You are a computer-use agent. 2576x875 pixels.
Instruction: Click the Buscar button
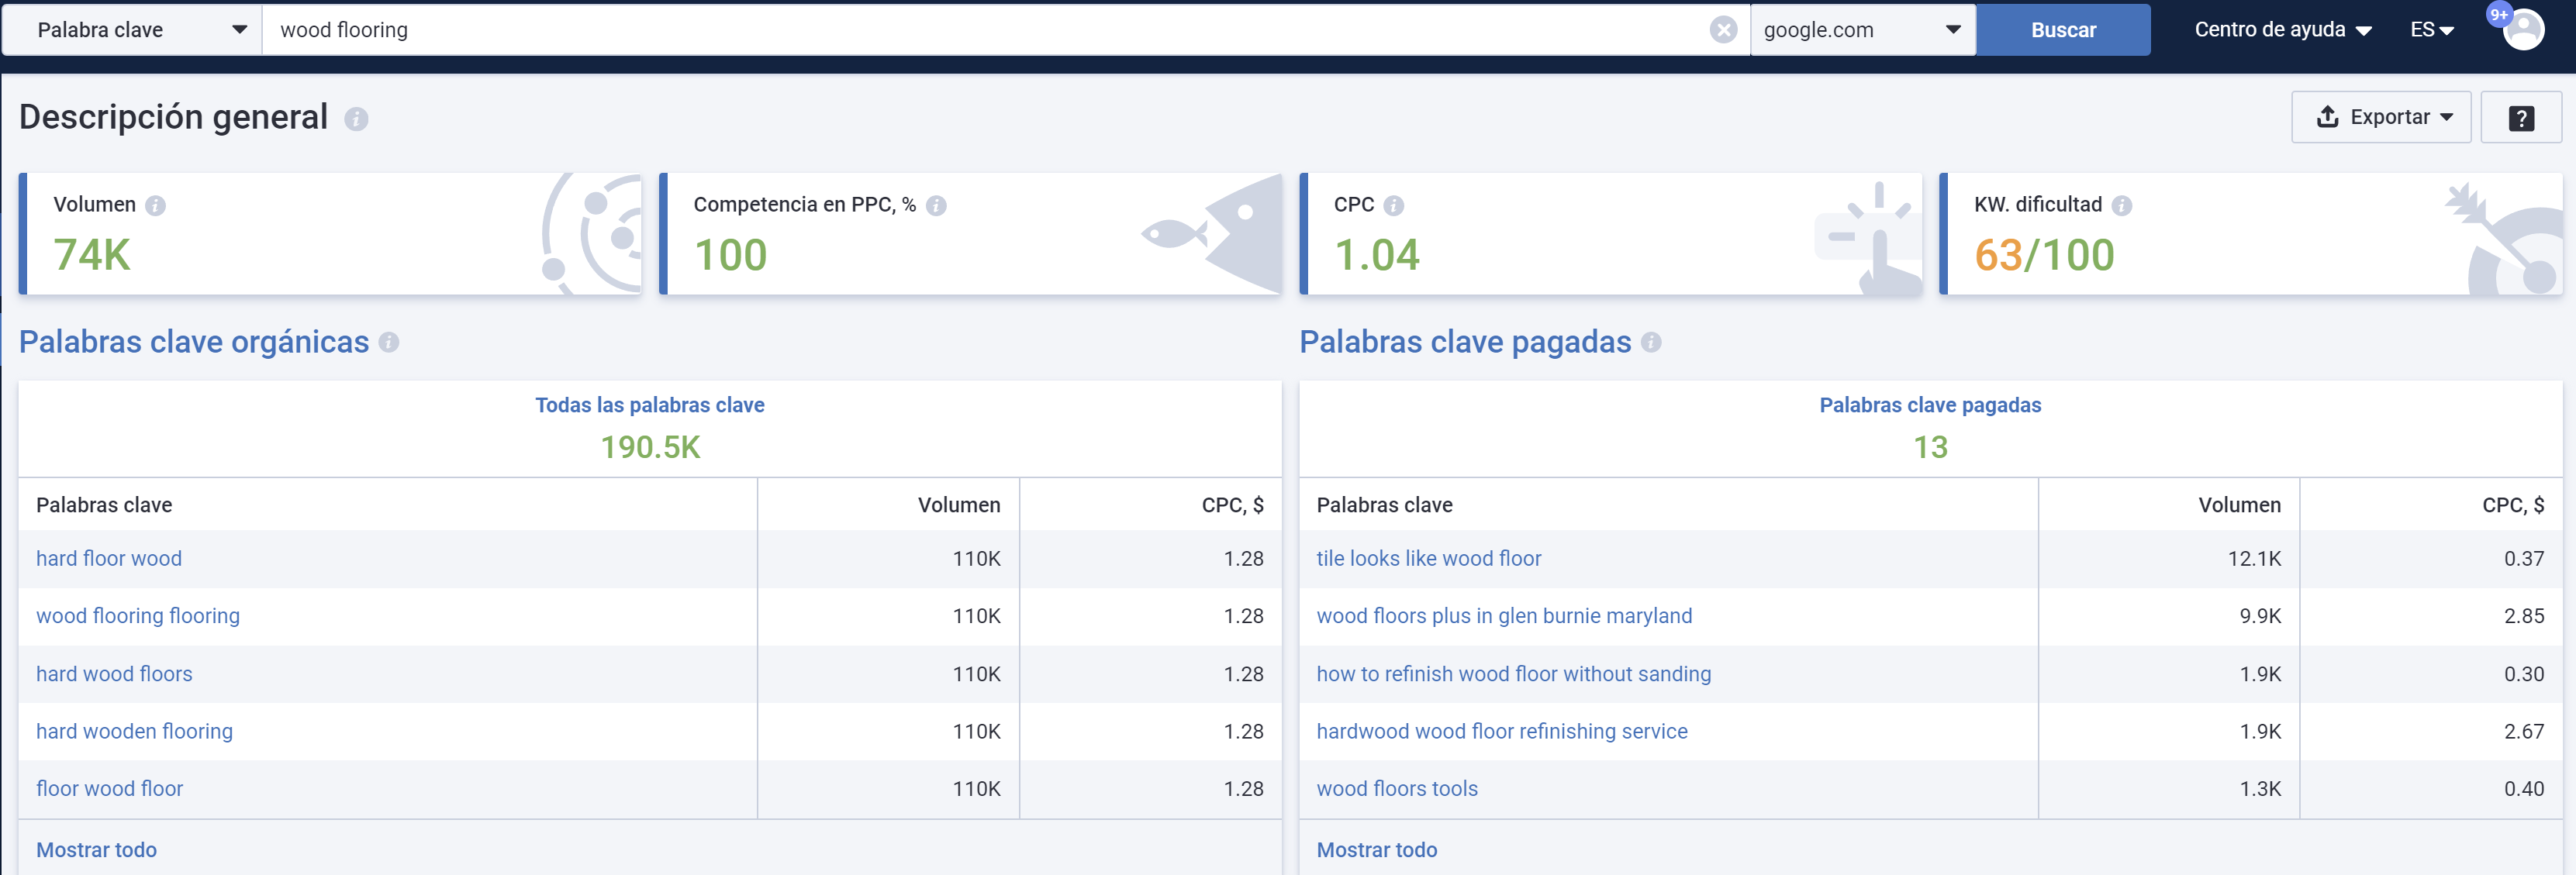coord(2063,29)
